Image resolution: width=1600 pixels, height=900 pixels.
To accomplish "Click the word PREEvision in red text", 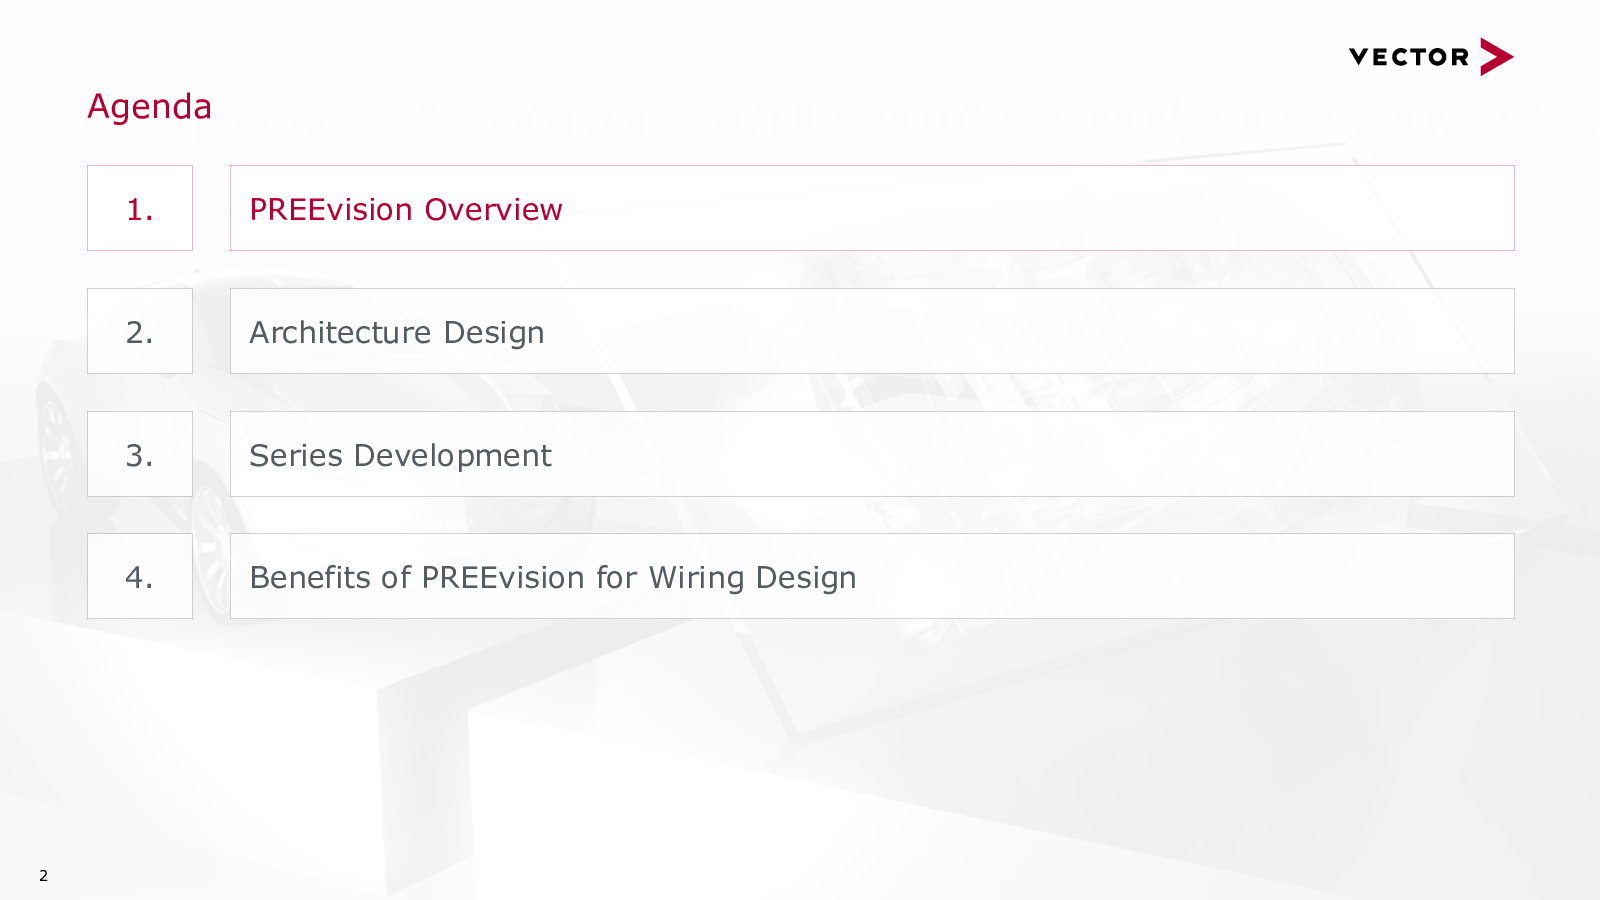I will [x=331, y=209].
